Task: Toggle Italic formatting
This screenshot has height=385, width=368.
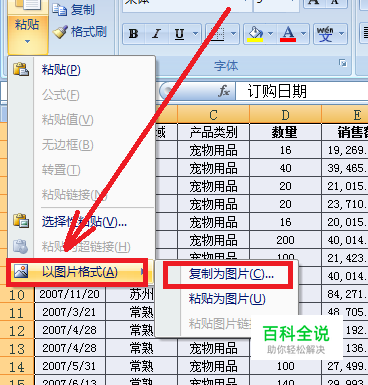Action: tap(156, 34)
